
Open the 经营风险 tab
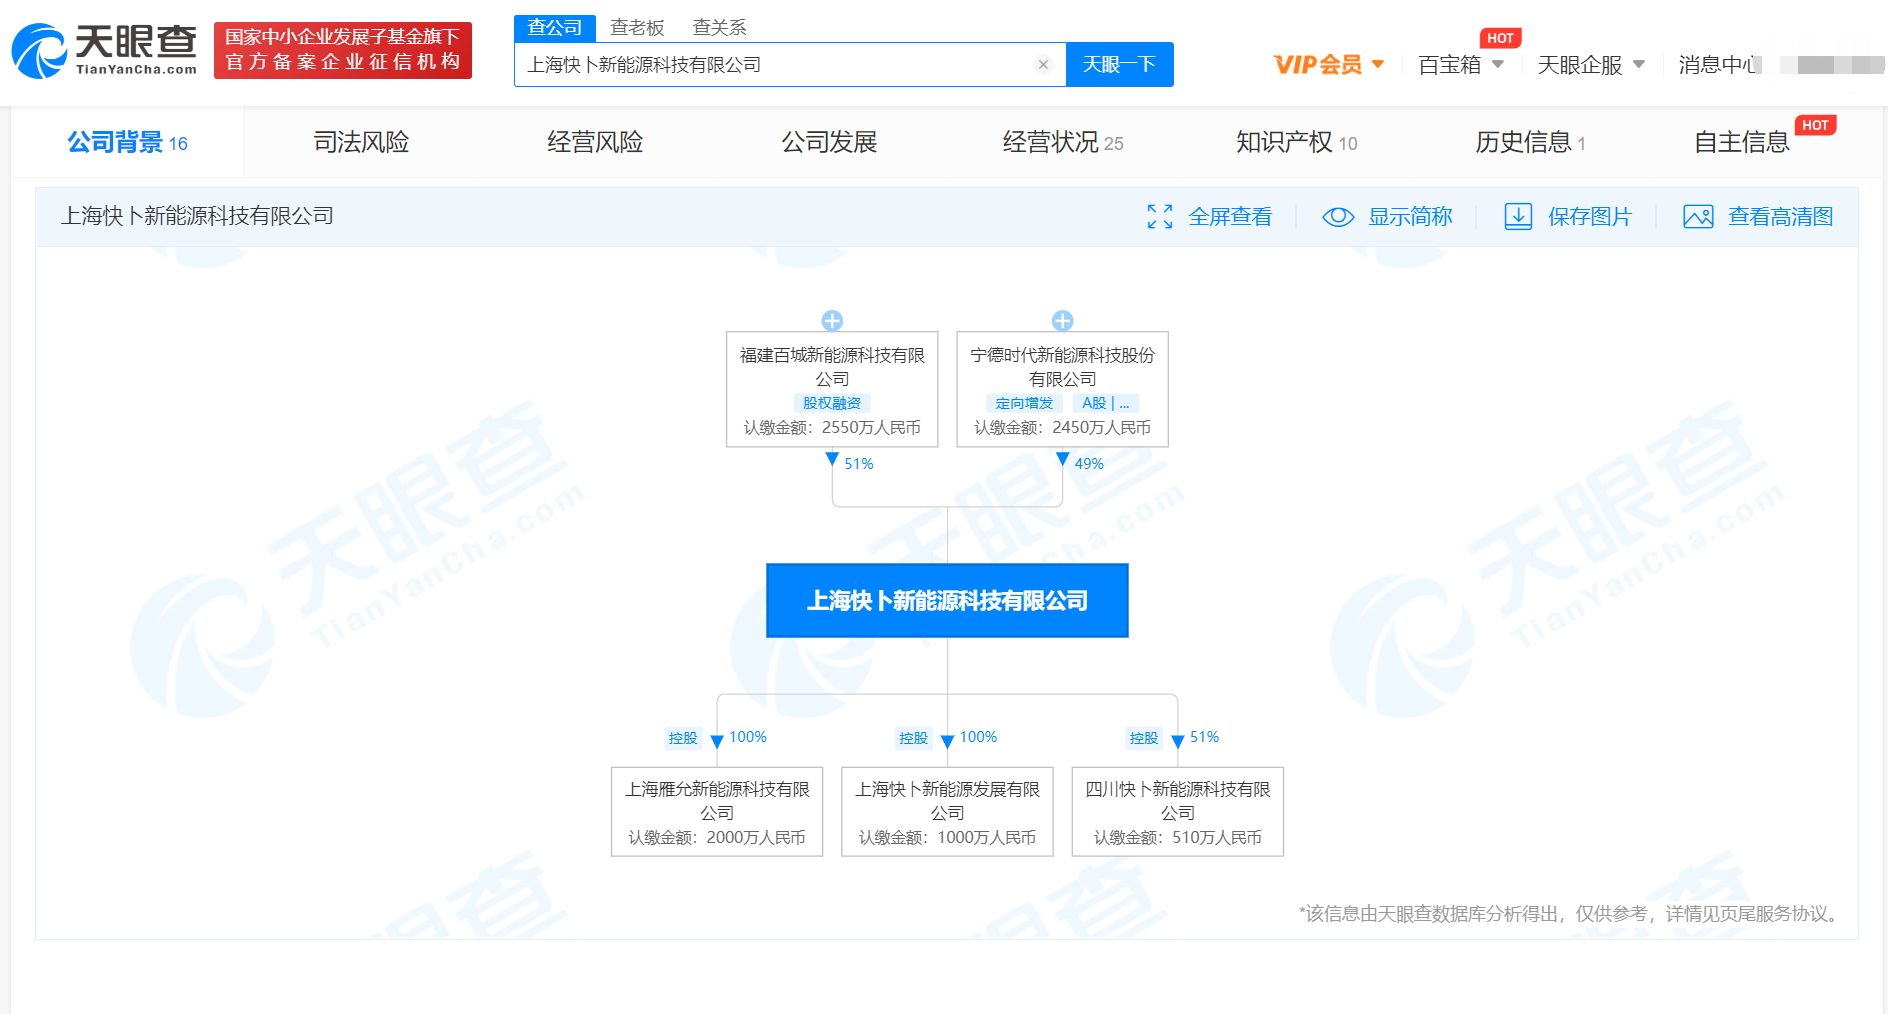(x=595, y=143)
